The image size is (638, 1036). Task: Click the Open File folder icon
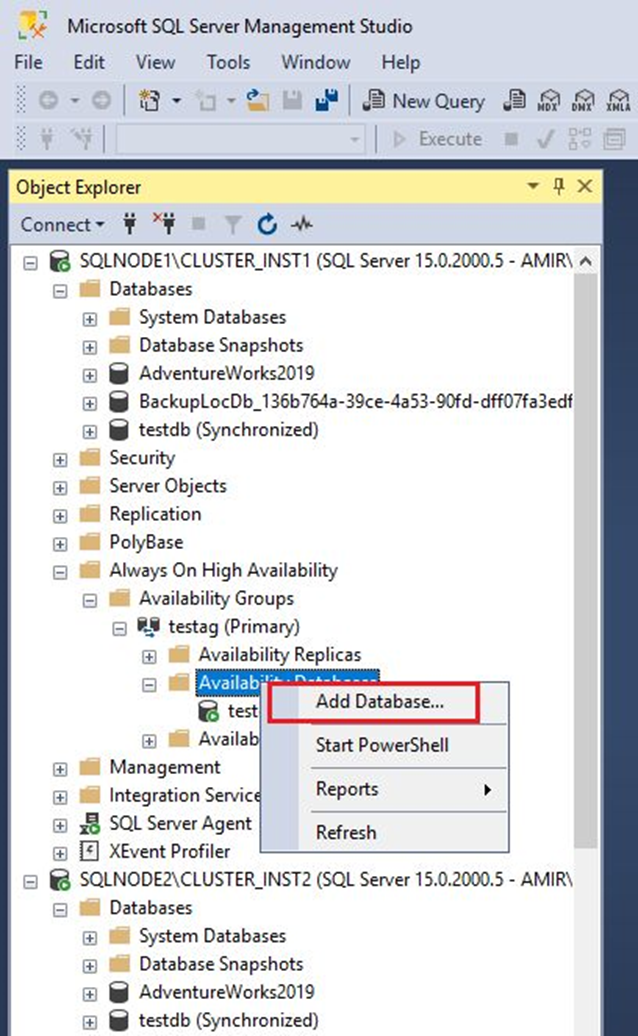(259, 101)
